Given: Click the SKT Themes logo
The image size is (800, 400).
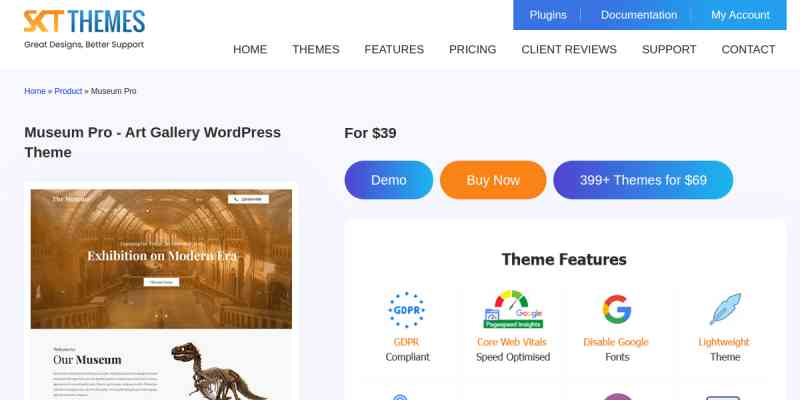Looking at the screenshot, I should tap(84, 29).
